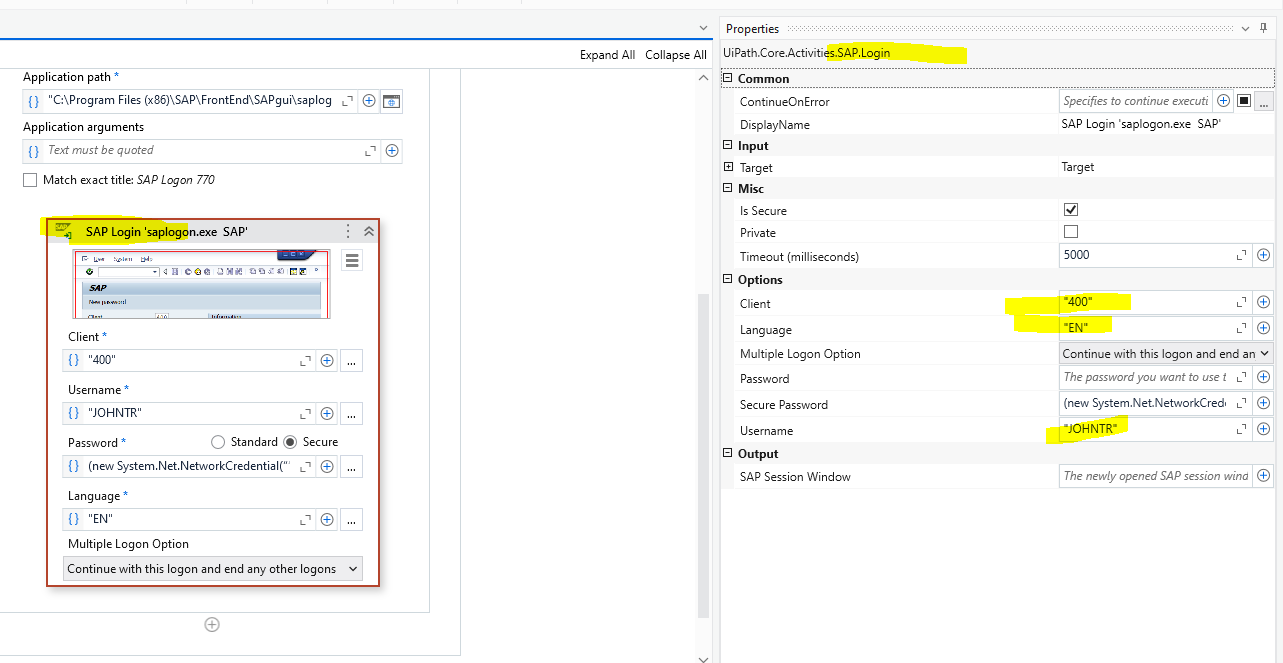1283x663 pixels.
Task: Click plus button for Secure Password property
Action: point(1263,403)
